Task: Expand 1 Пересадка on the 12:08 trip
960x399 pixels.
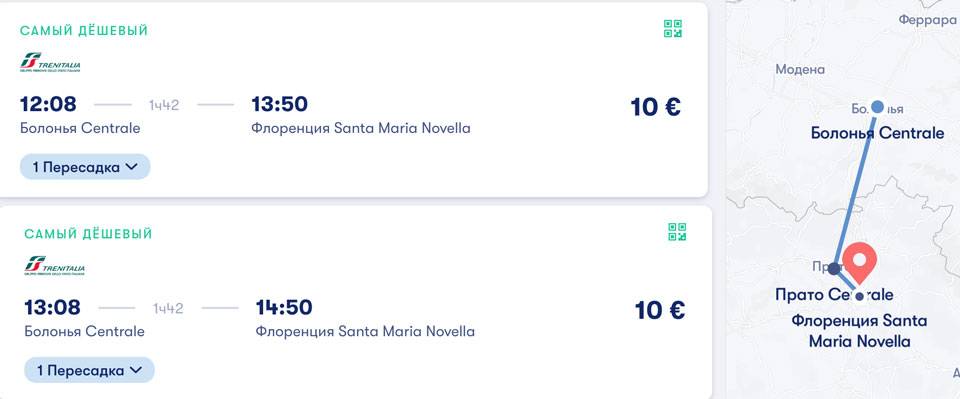Action: 85,167
